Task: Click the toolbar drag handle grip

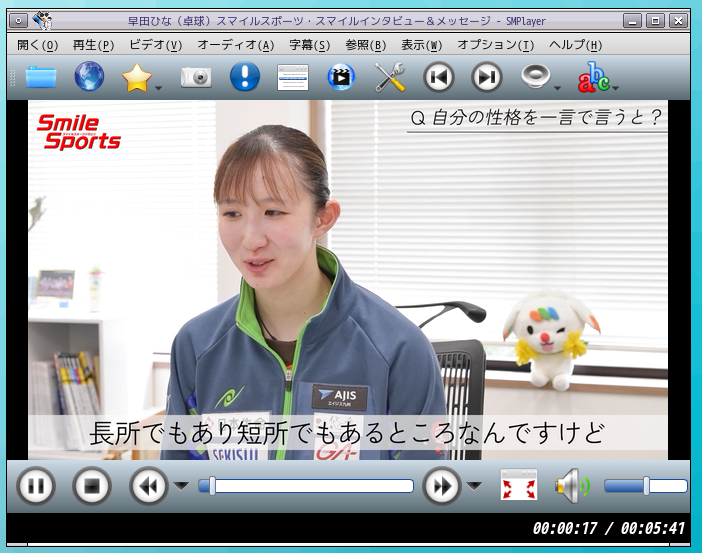Action: pyautogui.click(x=13, y=77)
